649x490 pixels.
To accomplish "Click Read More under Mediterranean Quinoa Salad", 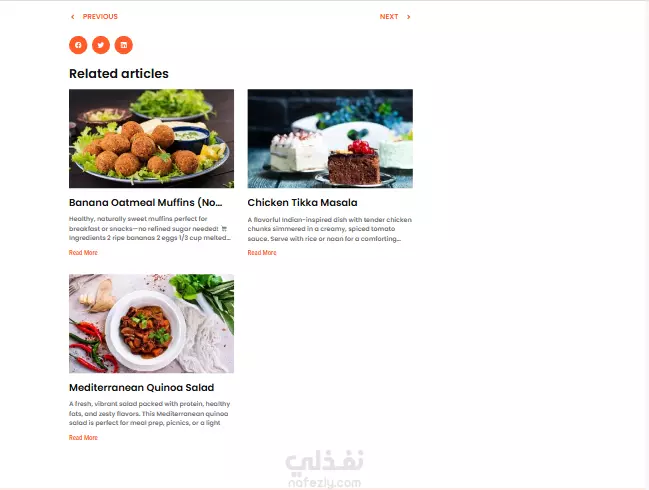I will tap(83, 437).
